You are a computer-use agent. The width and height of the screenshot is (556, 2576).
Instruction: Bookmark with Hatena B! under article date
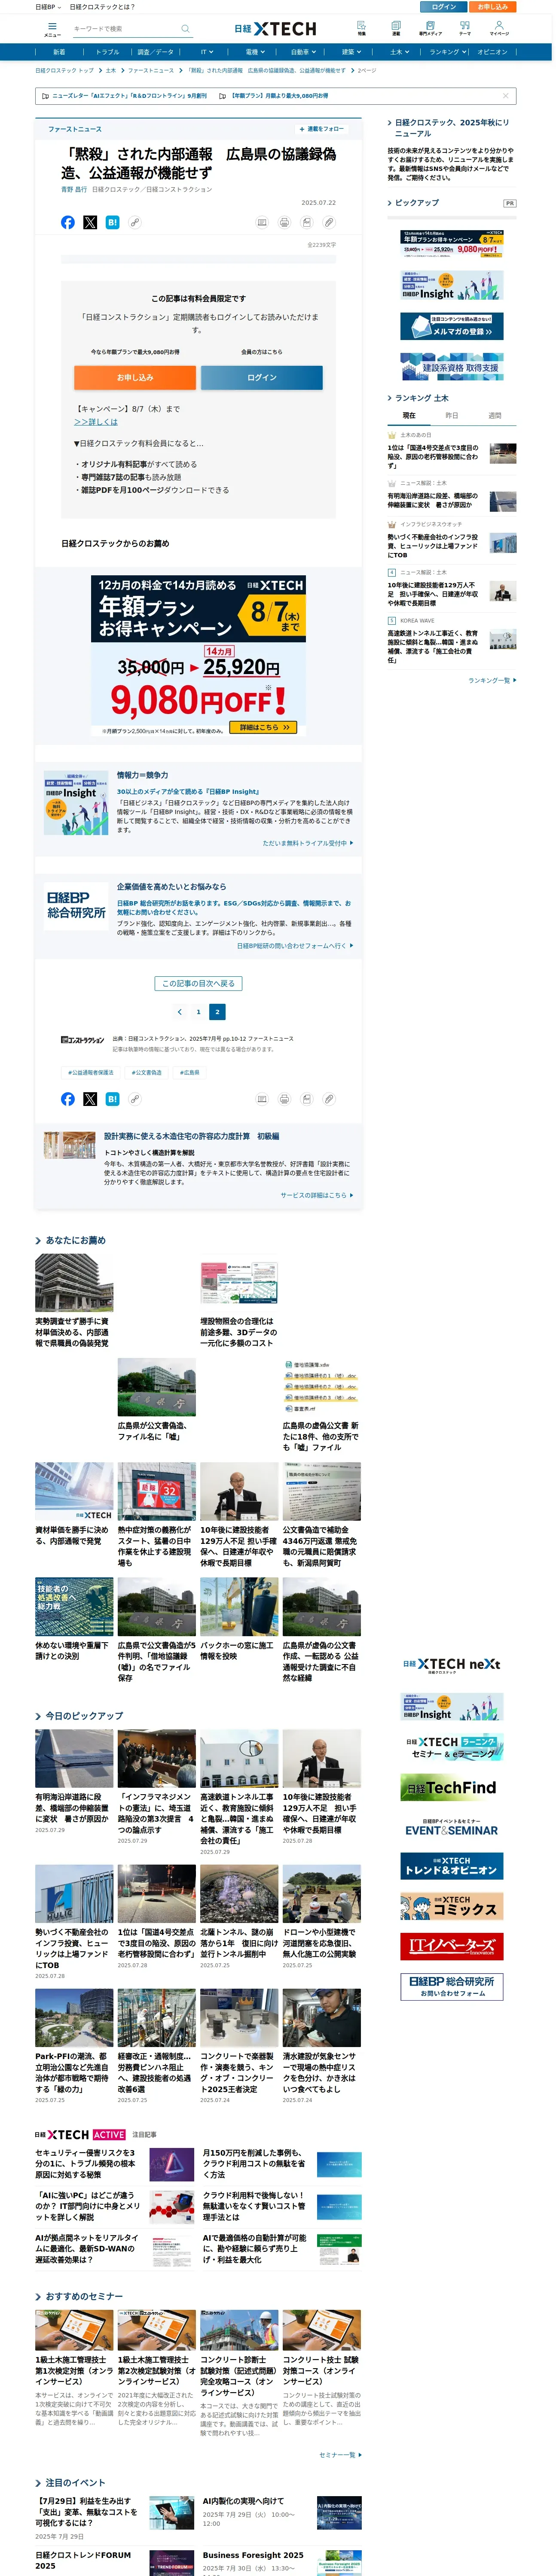click(112, 222)
